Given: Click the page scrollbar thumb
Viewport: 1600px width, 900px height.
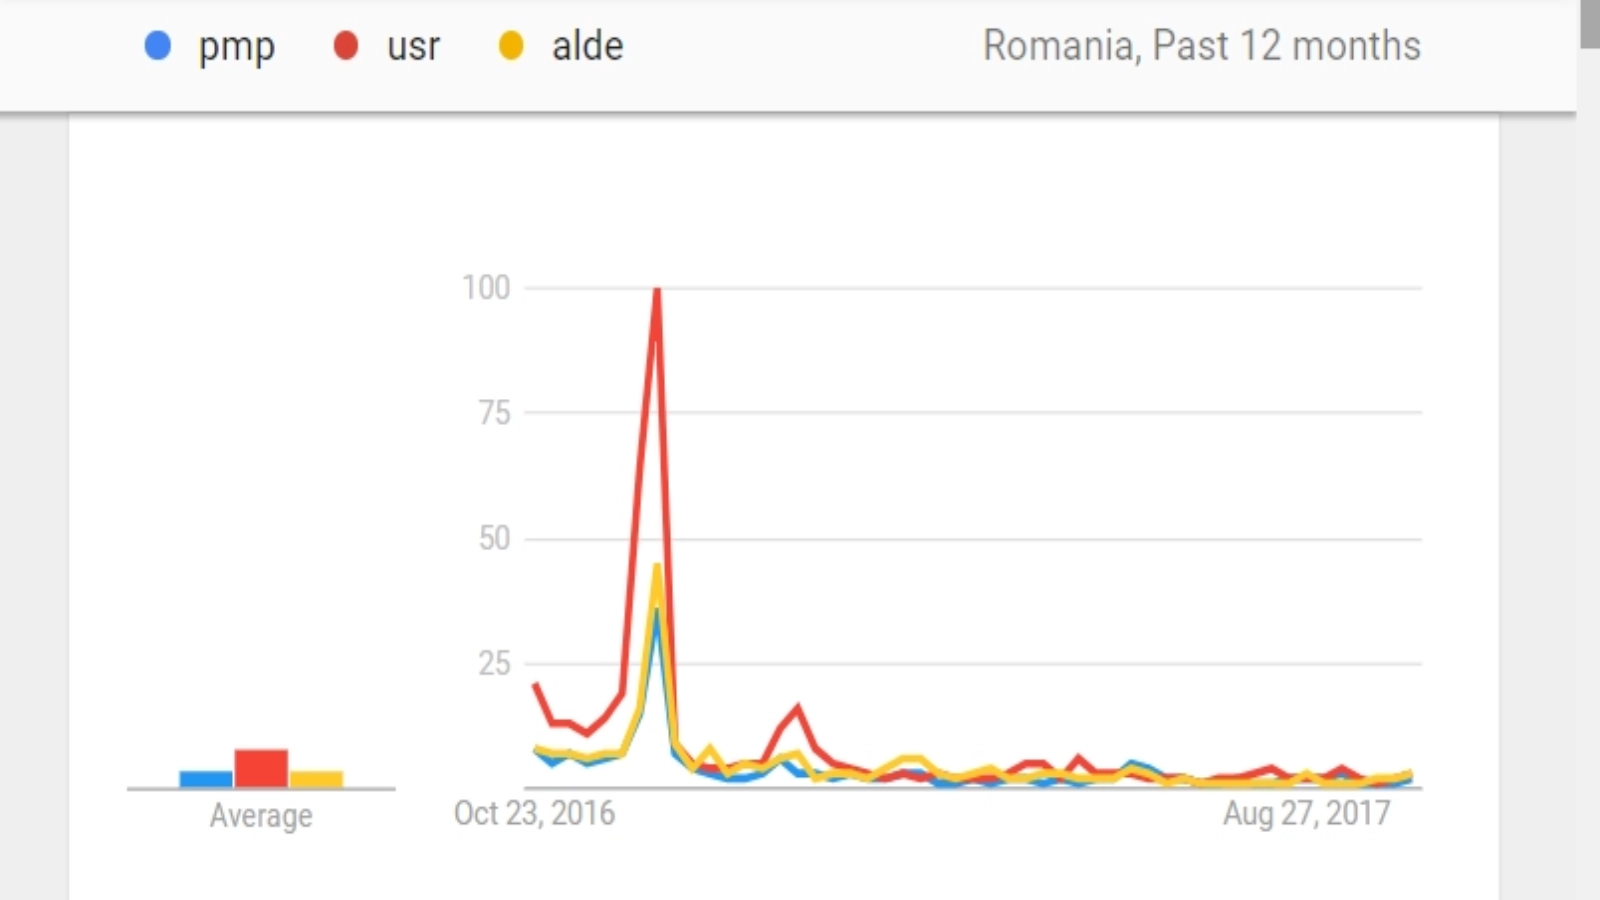Looking at the screenshot, I should (x=1589, y=24).
